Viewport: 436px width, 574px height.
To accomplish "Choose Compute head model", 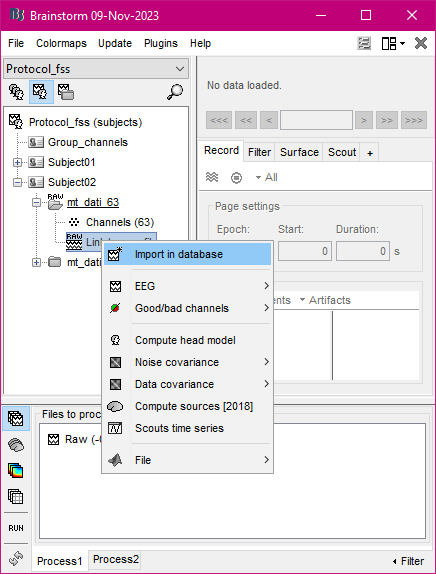I will pos(187,340).
